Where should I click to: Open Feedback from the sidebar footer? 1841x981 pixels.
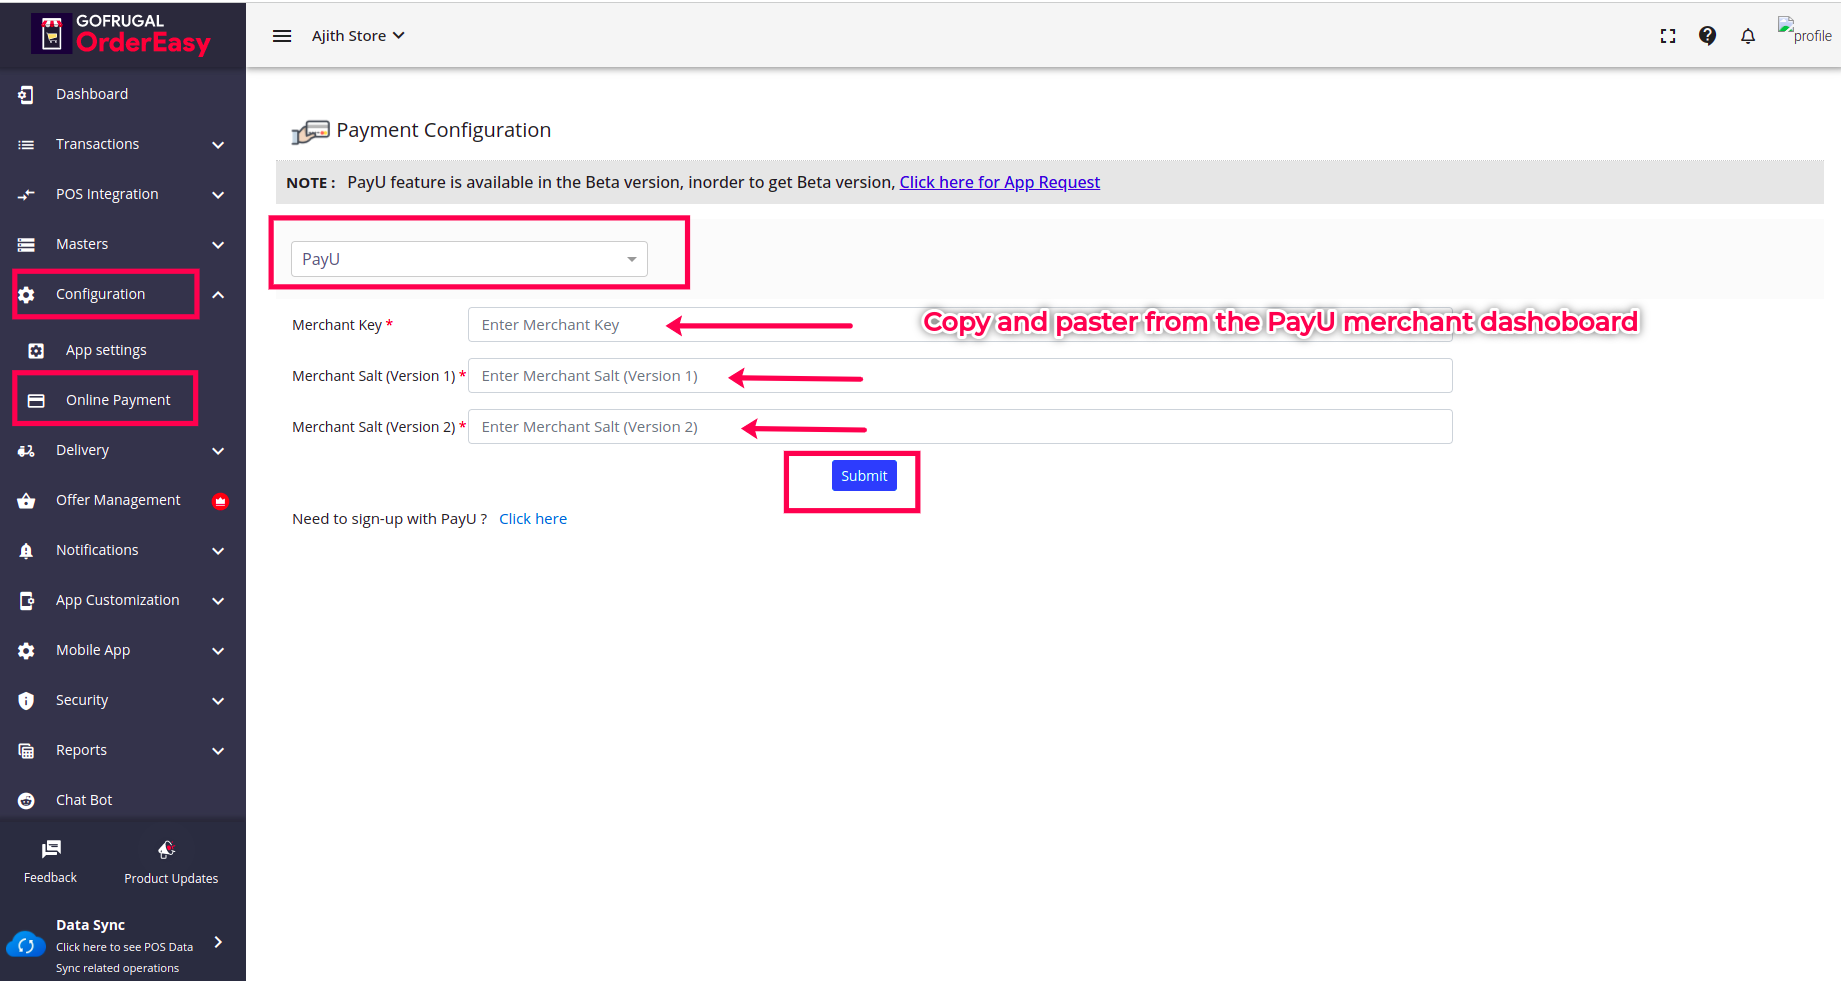(51, 861)
